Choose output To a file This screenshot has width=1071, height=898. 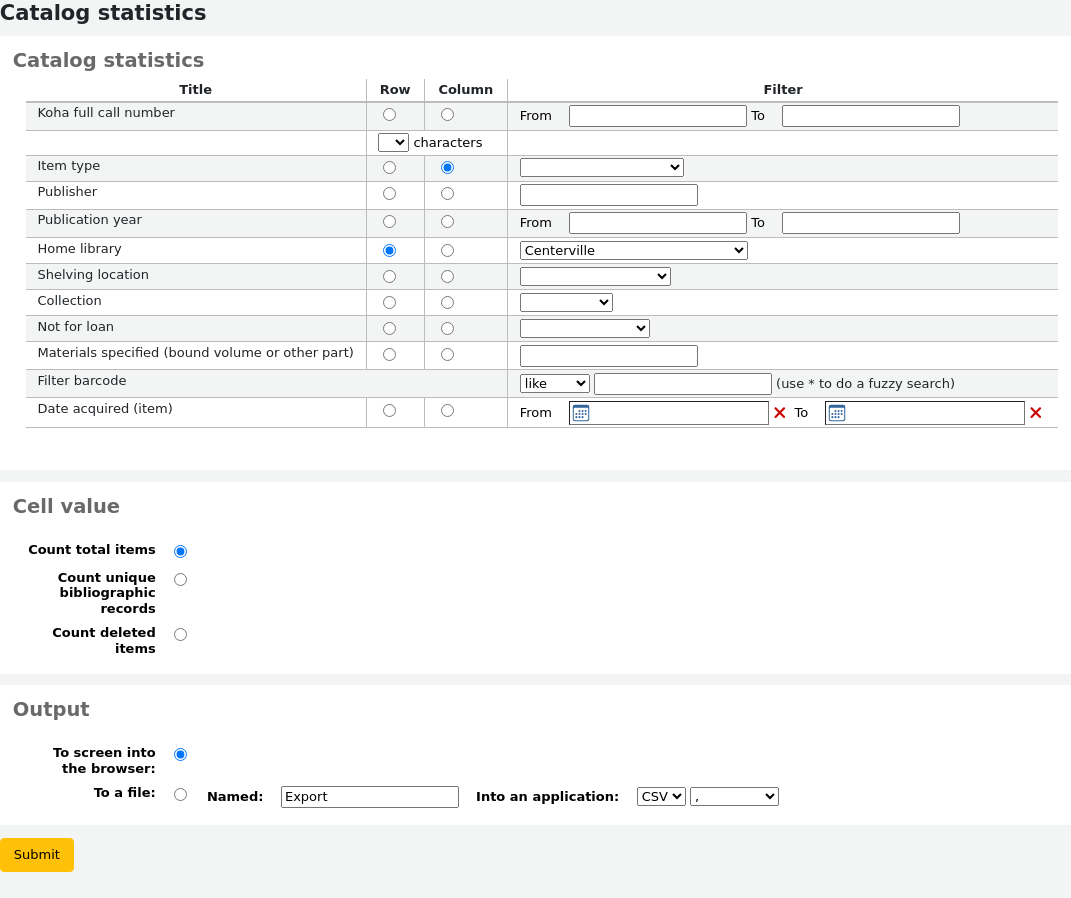(180, 795)
